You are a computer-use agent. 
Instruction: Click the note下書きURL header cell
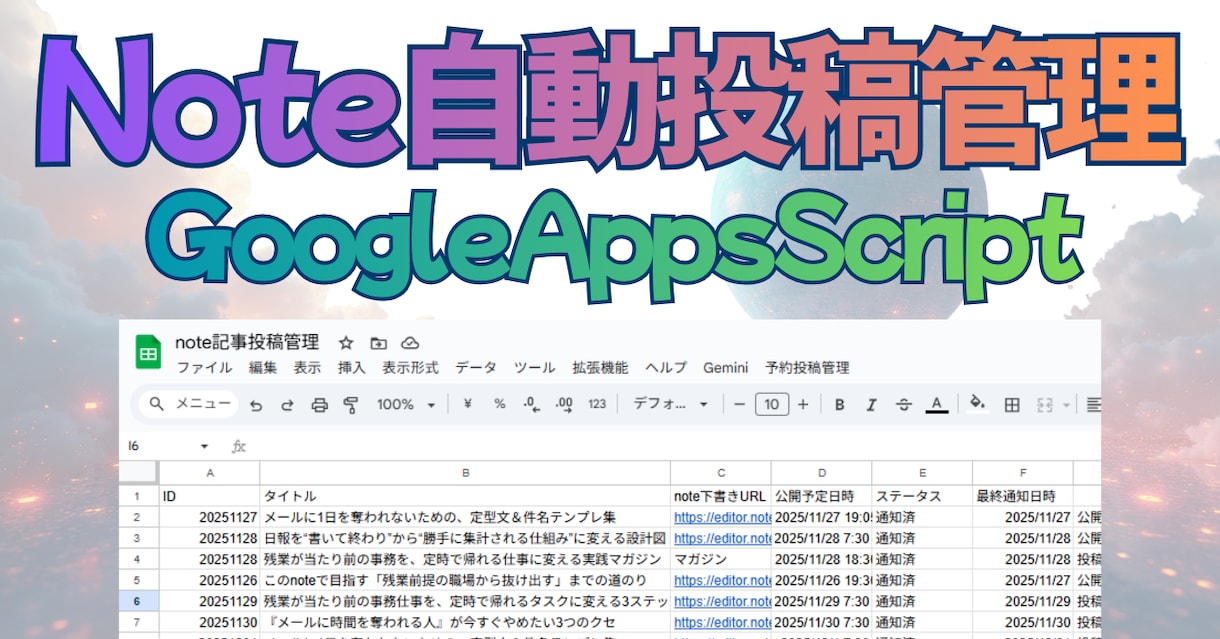point(721,496)
